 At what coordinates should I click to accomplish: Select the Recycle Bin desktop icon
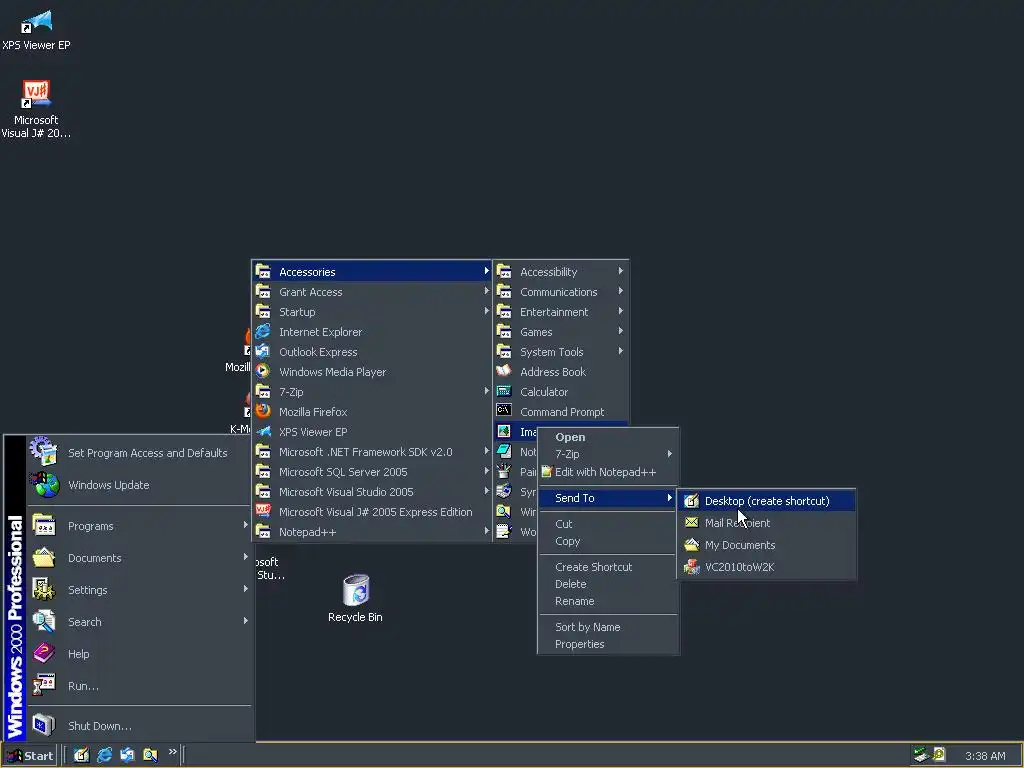pos(356,590)
